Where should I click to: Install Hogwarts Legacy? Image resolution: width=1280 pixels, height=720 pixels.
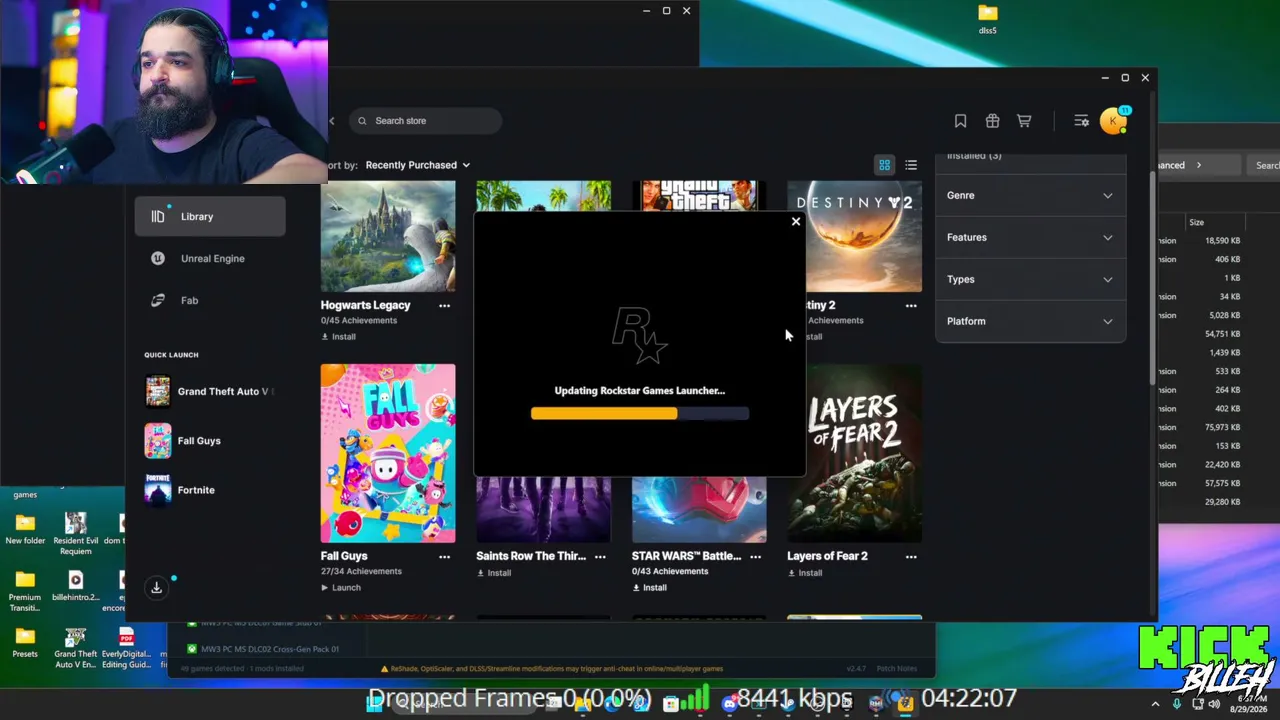[338, 337]
